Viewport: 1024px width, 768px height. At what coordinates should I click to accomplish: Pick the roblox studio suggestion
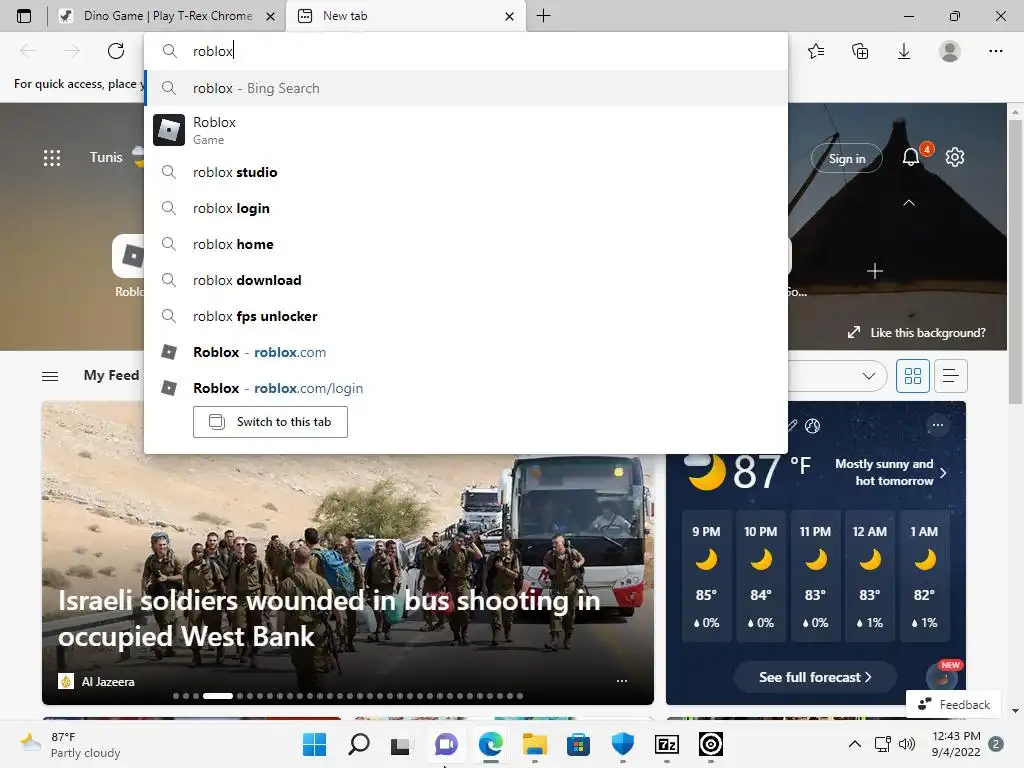[x=466, y=172]
